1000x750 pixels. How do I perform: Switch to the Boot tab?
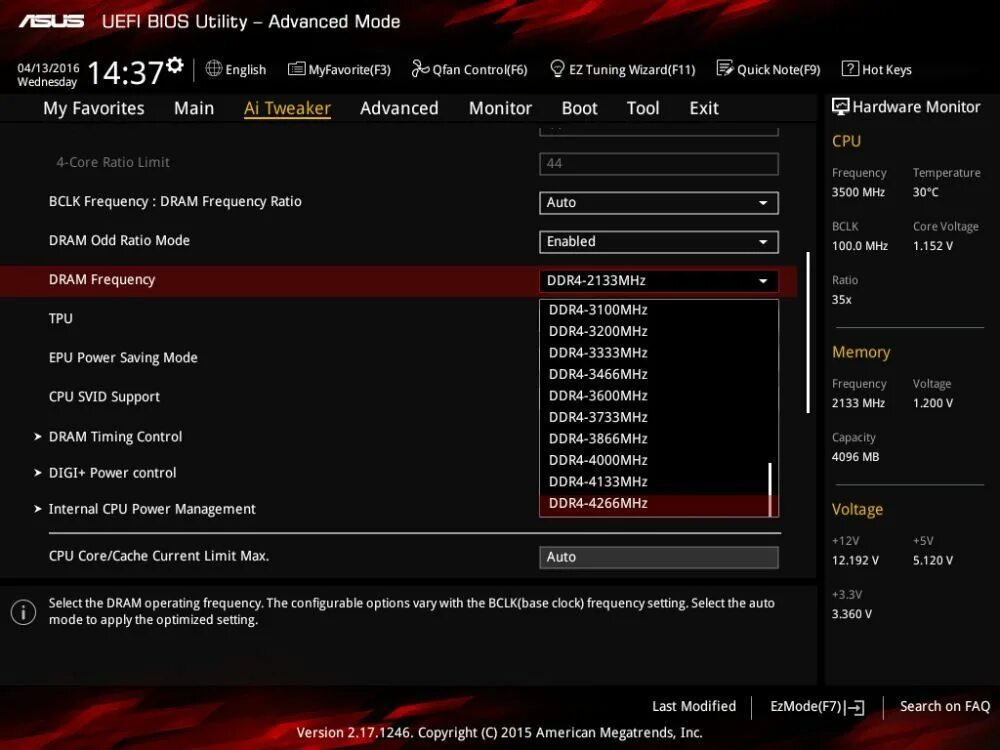point(579,108)
